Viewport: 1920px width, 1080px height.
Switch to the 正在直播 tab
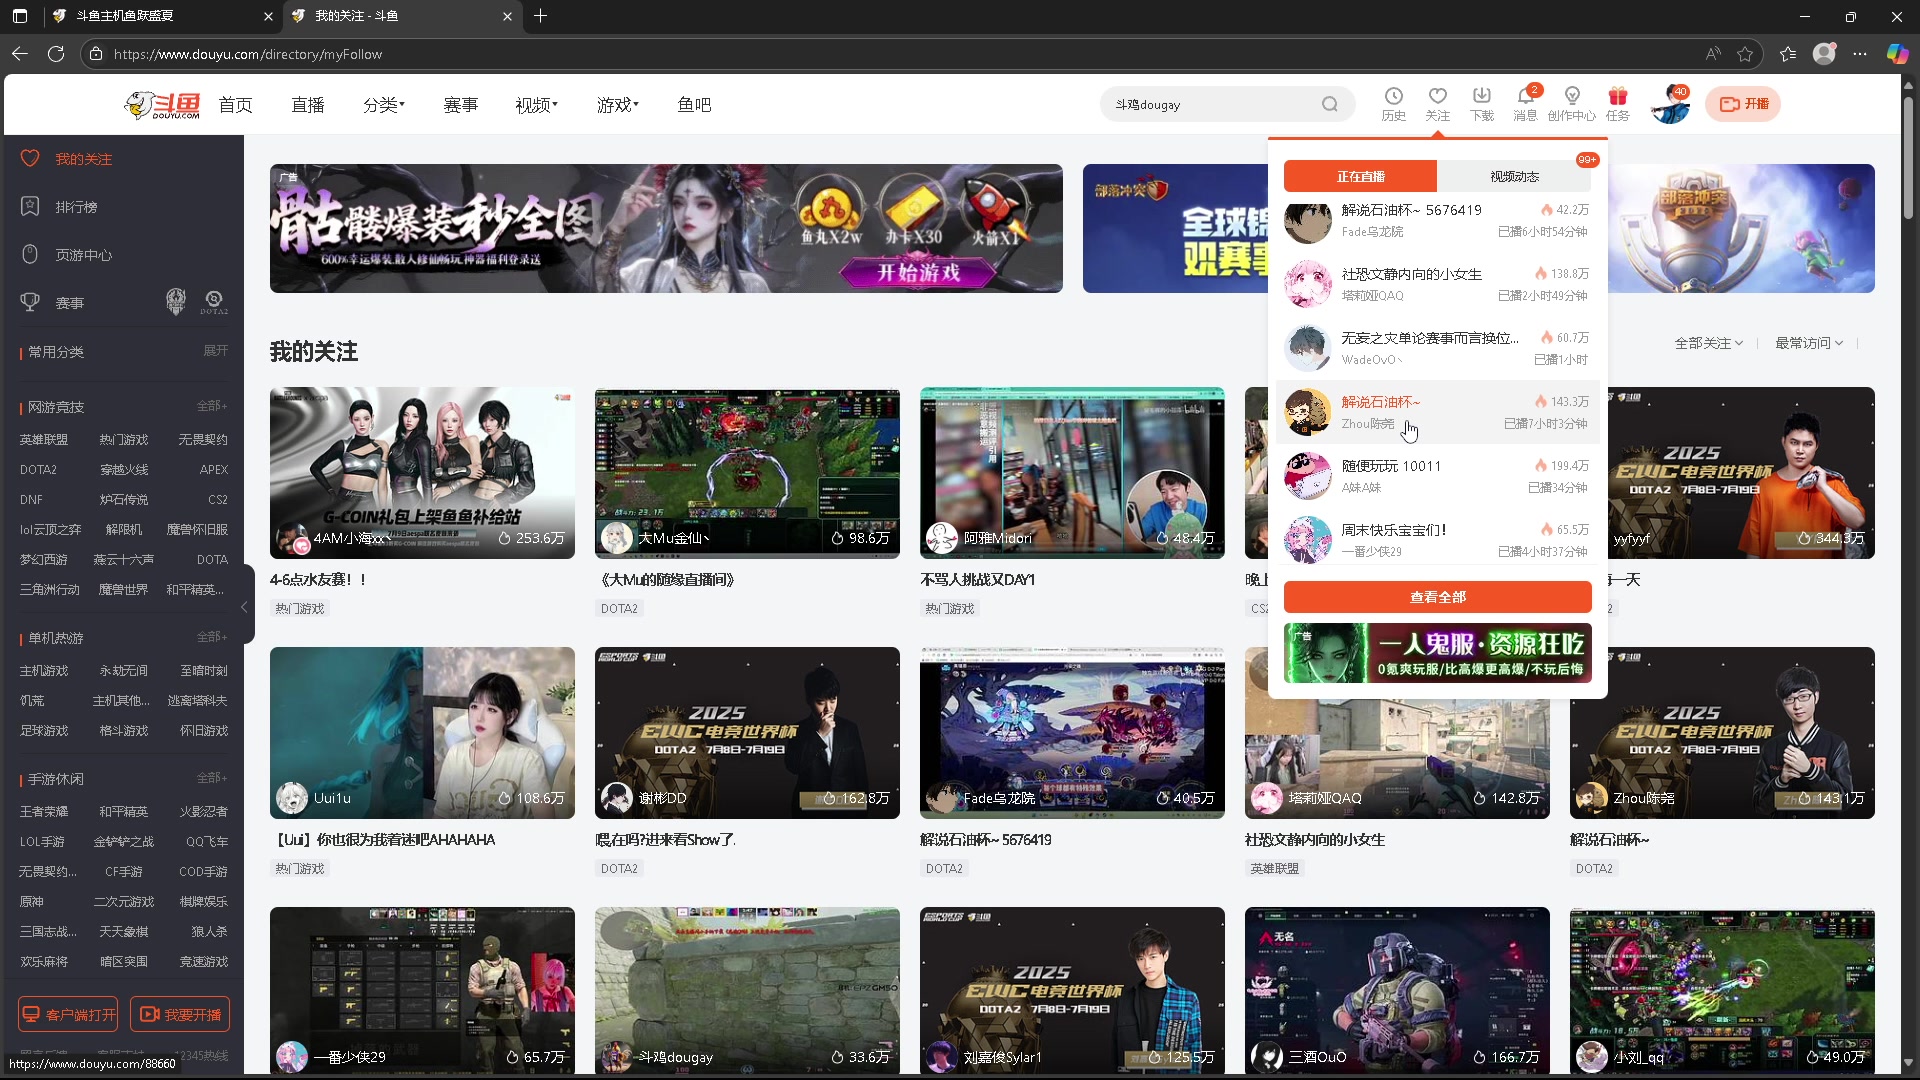click(x=1360, y=176)
